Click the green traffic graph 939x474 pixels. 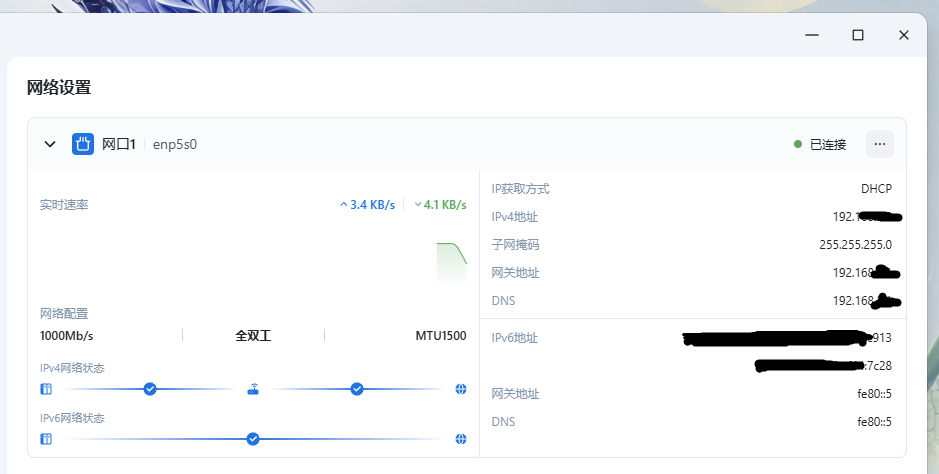(x=452, y=262)
